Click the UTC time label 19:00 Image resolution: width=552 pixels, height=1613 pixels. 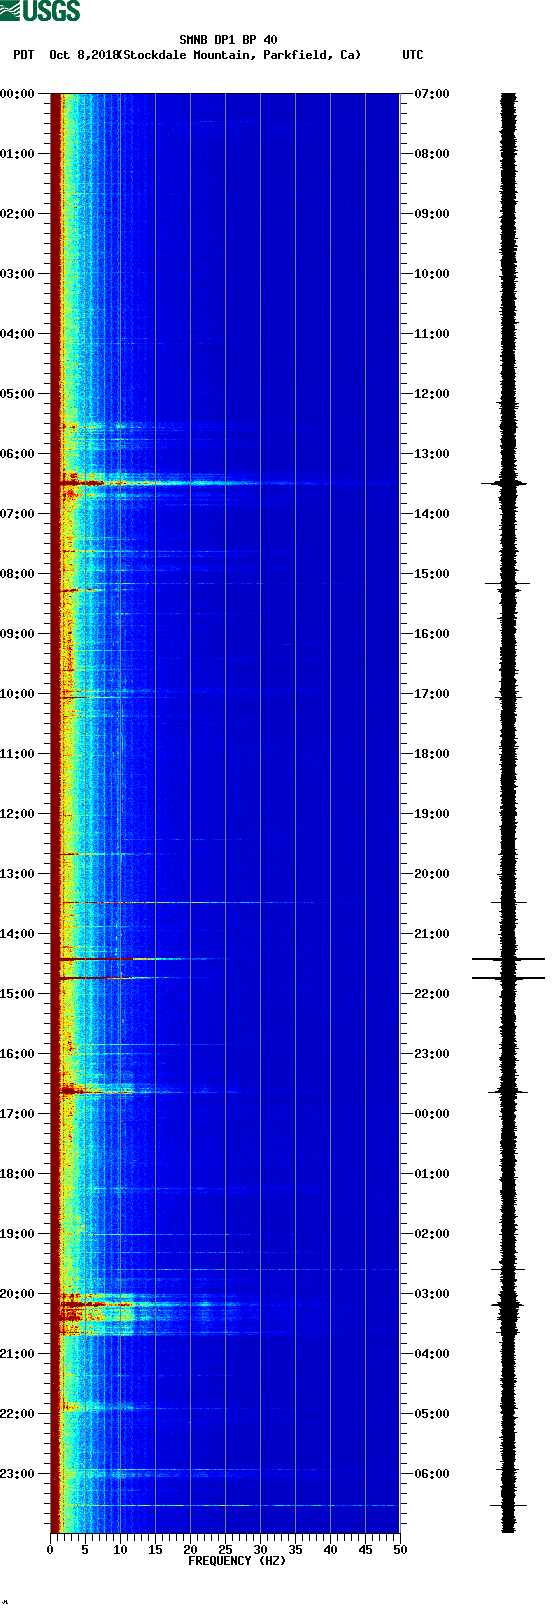tap(432, 814)
